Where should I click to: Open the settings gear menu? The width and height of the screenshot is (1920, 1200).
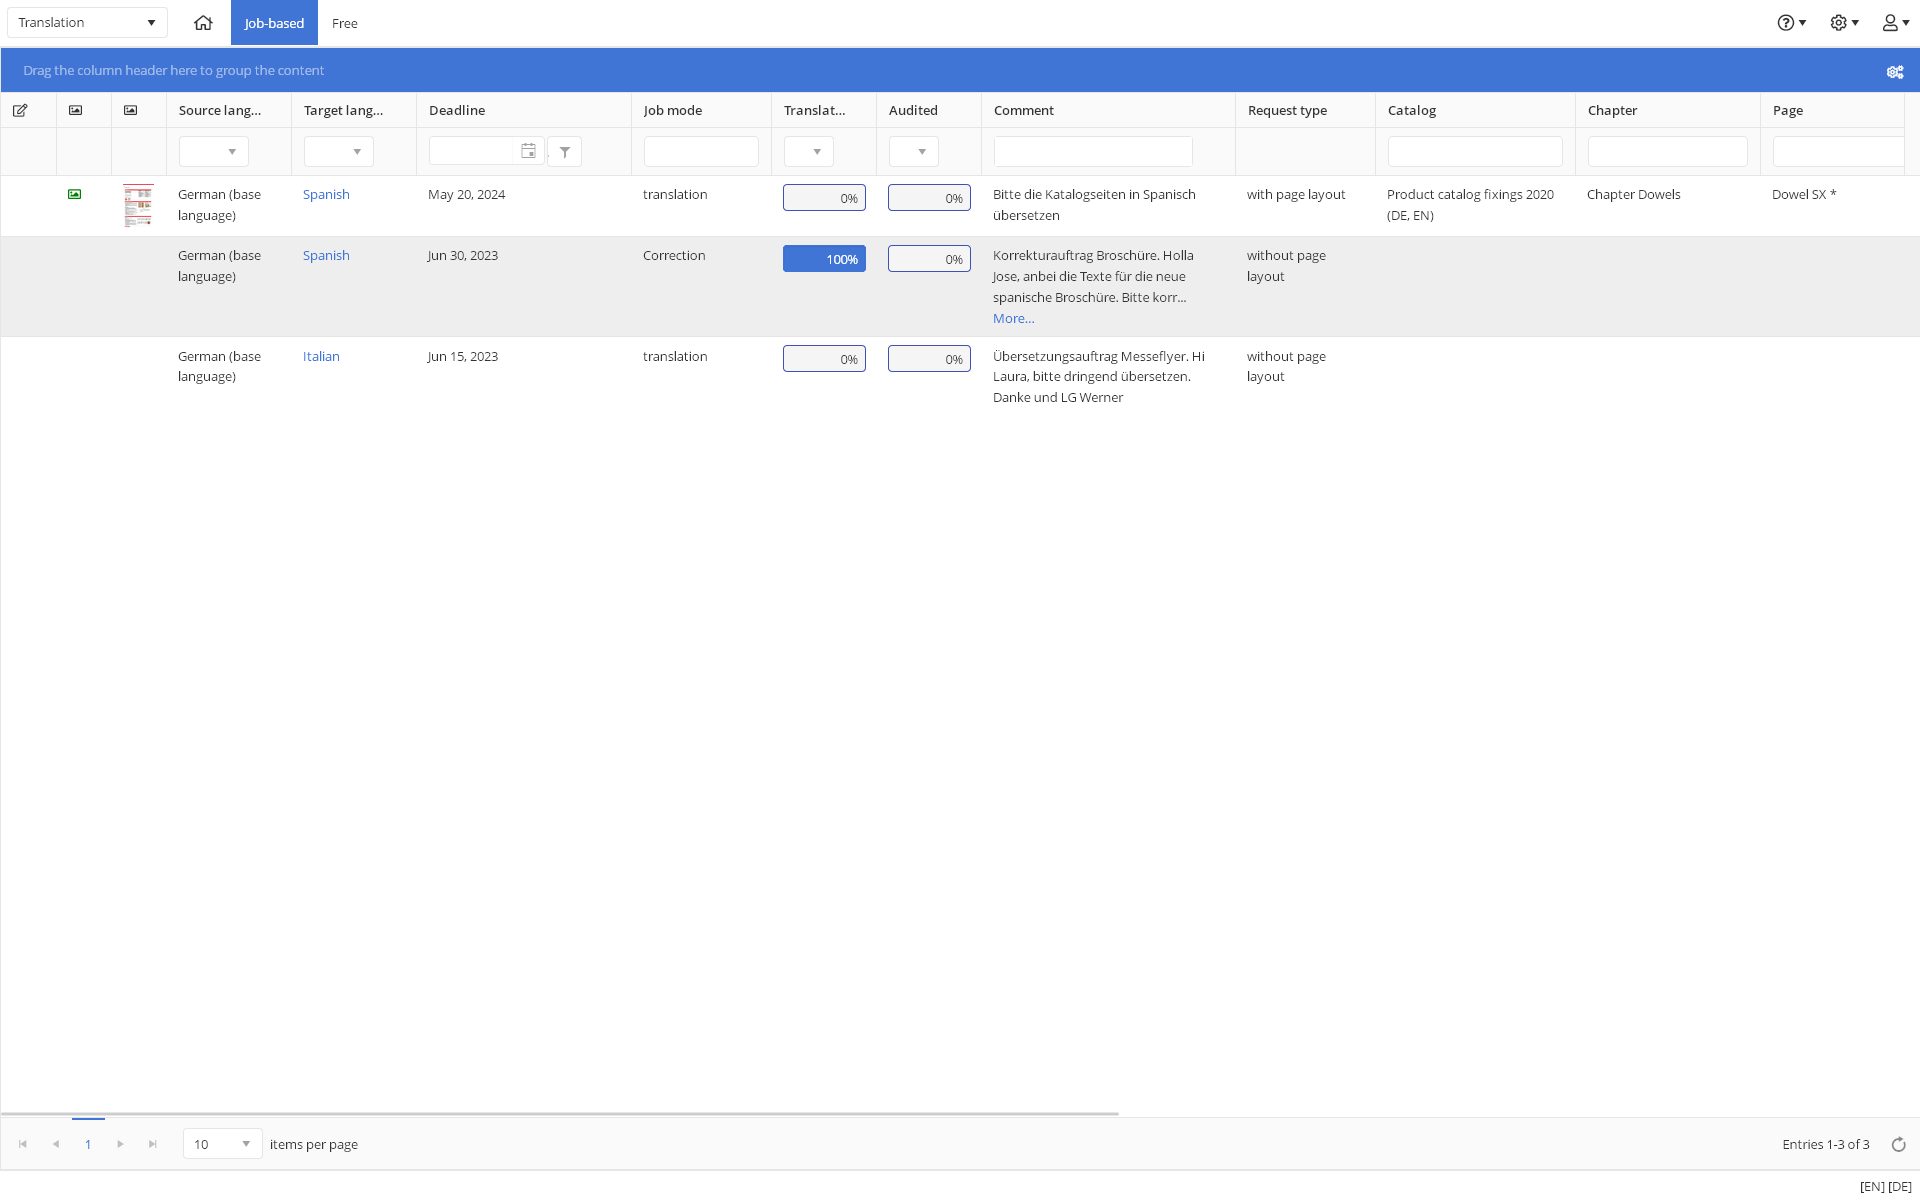pyautogui.click(x=1844, y=23)
